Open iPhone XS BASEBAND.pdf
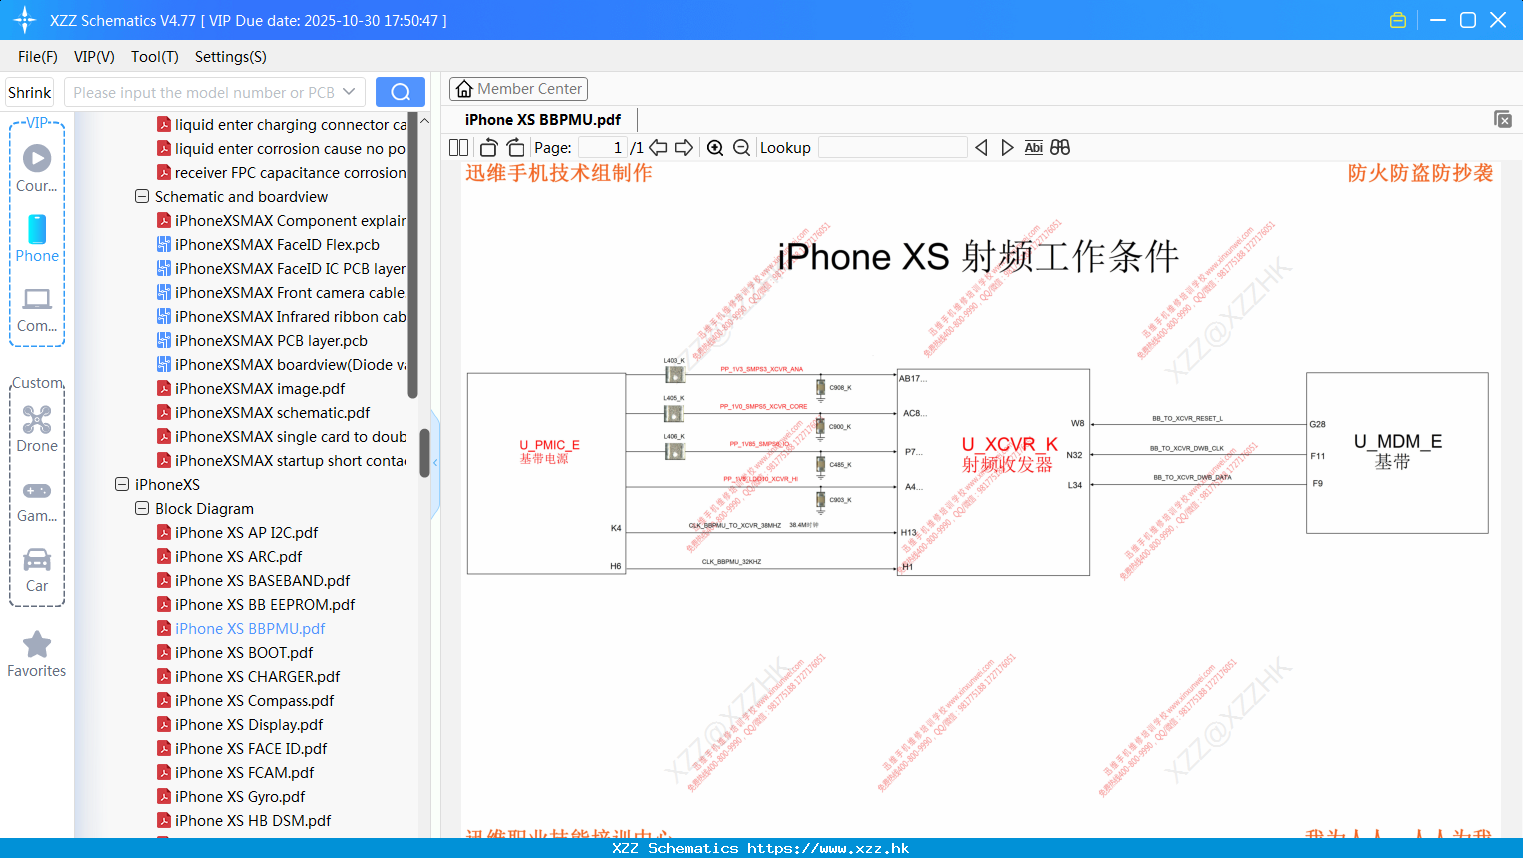1523x858 pixels. pos(262,581)
